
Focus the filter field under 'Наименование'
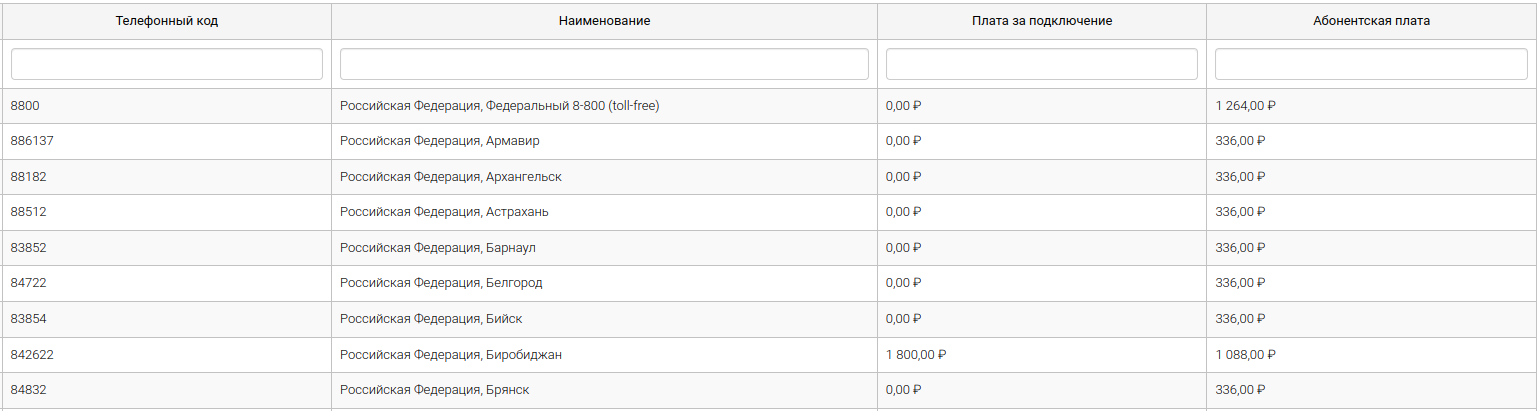[604, 64]
